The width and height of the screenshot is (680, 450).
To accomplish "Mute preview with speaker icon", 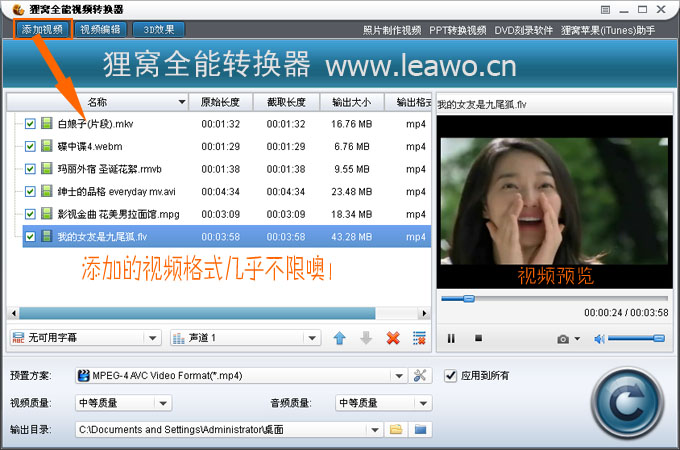I will pos(599,339).
